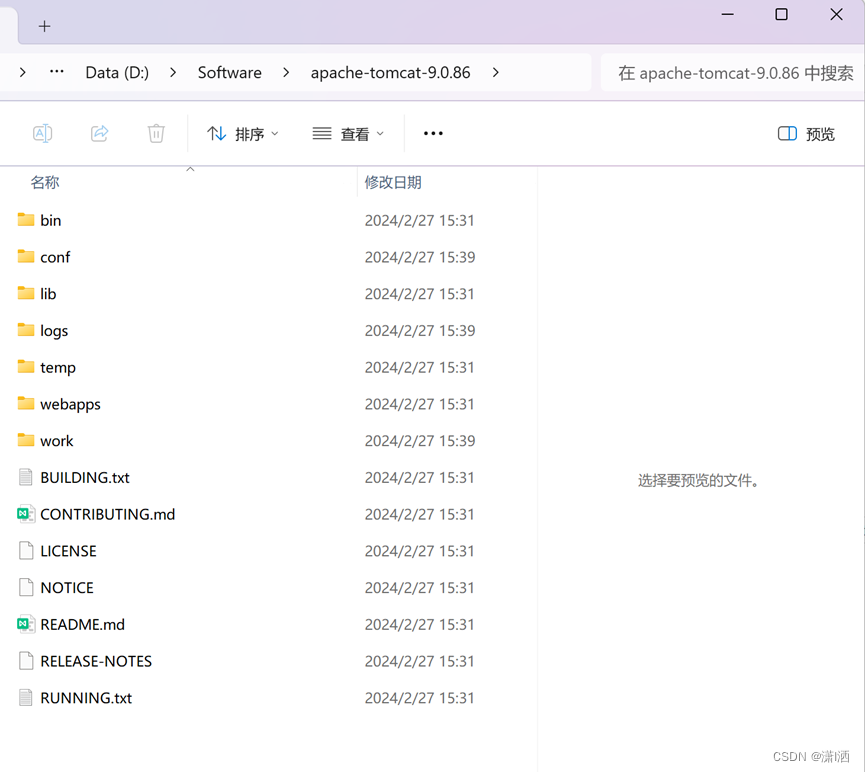865x772 pixels.
Task: Expand chevron after apache-tomcat-9.0.86 breadcrumb
Action: 495,72
